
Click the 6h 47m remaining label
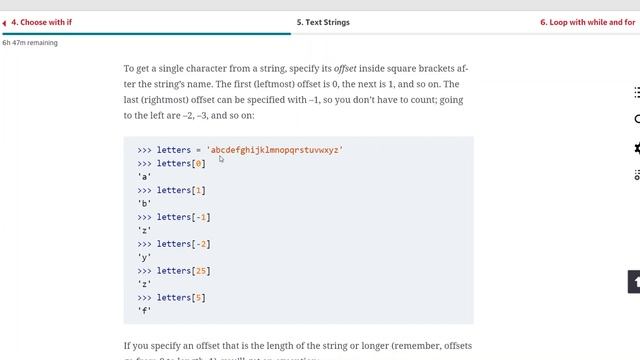pyautogui.click(x=30, y=42)
